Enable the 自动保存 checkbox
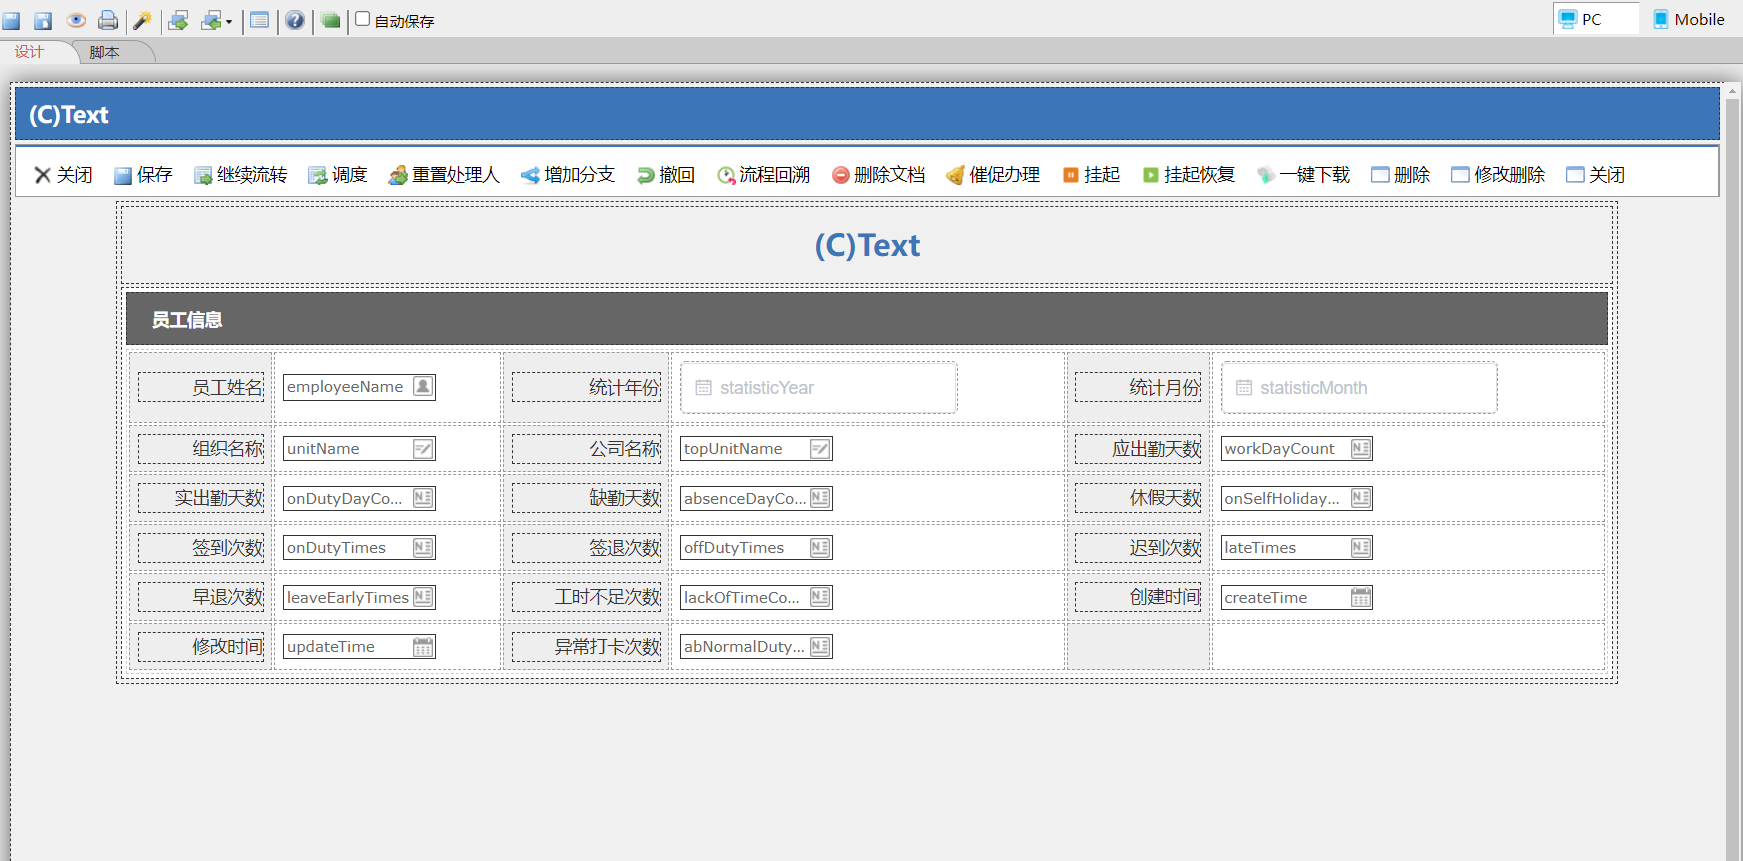 click(x=363, y=19)
